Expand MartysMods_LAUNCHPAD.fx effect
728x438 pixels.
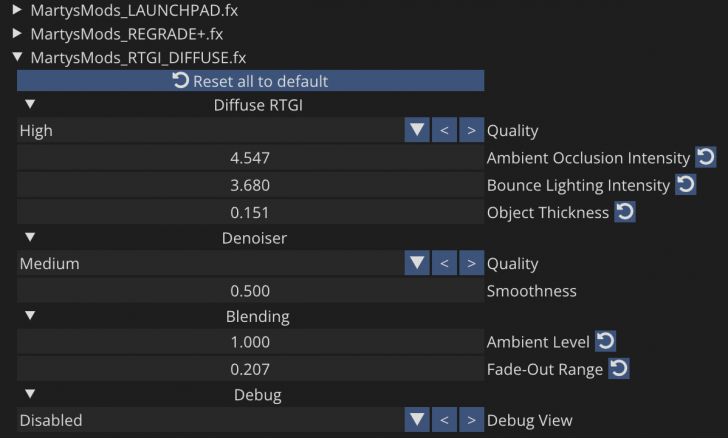(17, 9)
